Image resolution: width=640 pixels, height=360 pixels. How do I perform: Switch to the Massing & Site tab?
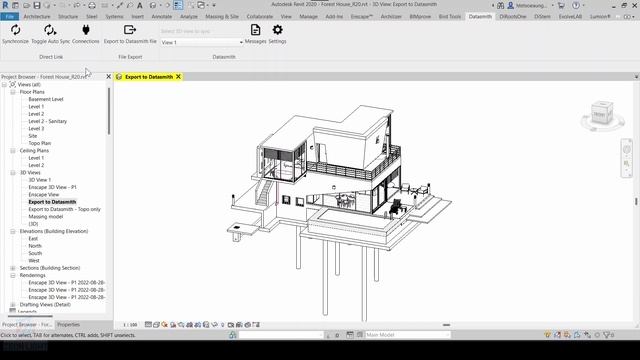(222, 17)
